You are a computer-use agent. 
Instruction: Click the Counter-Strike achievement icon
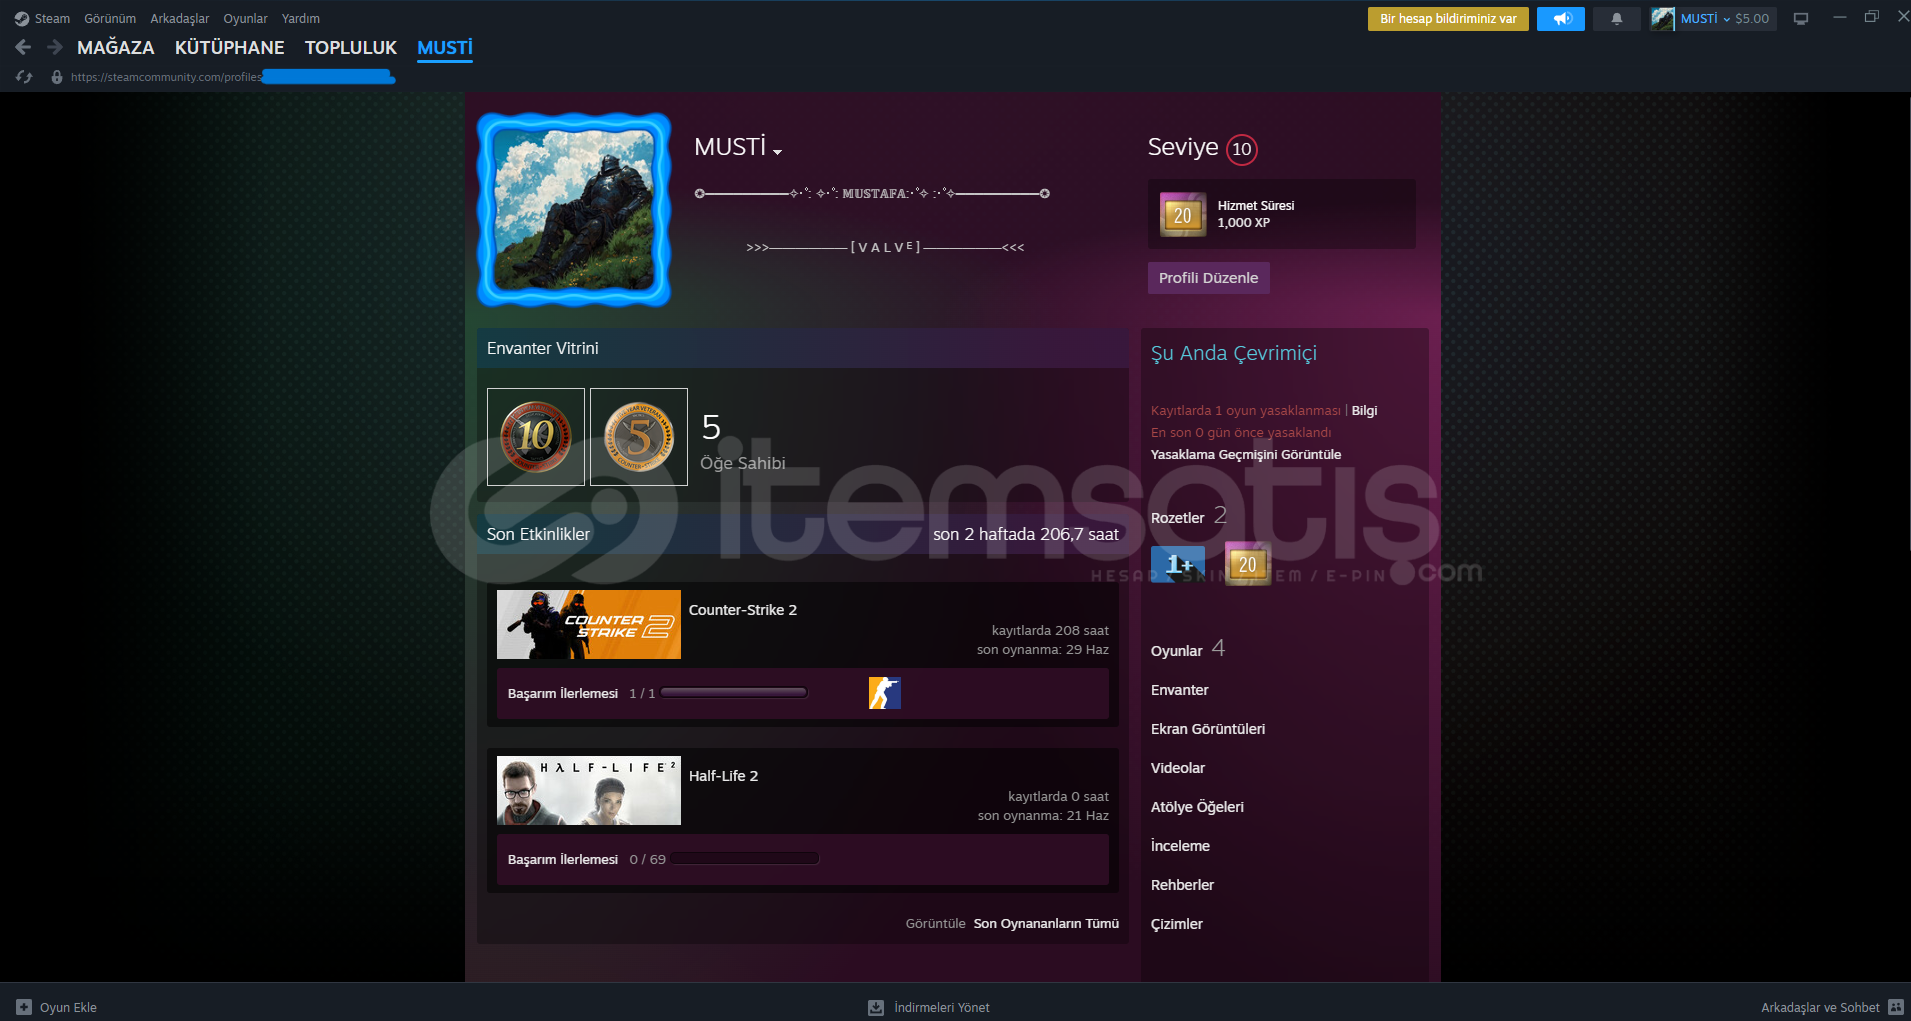coord(885,693)
